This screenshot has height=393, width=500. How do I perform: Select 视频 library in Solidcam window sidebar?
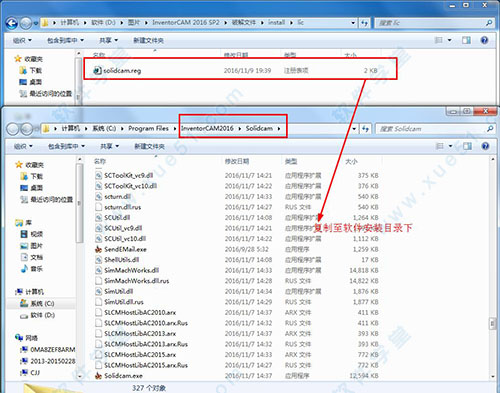point(32,234)
